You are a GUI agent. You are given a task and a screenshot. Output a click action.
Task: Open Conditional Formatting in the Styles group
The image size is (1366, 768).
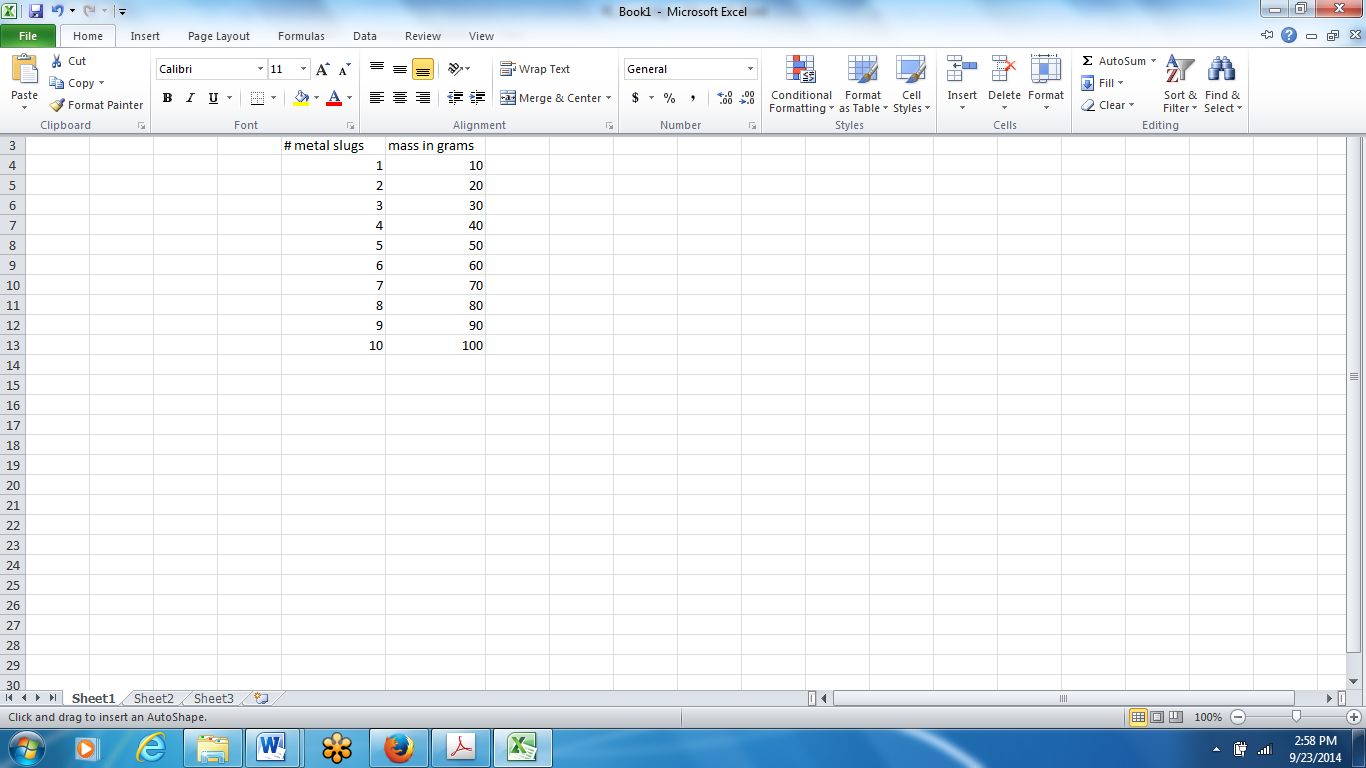coord(800,86)
